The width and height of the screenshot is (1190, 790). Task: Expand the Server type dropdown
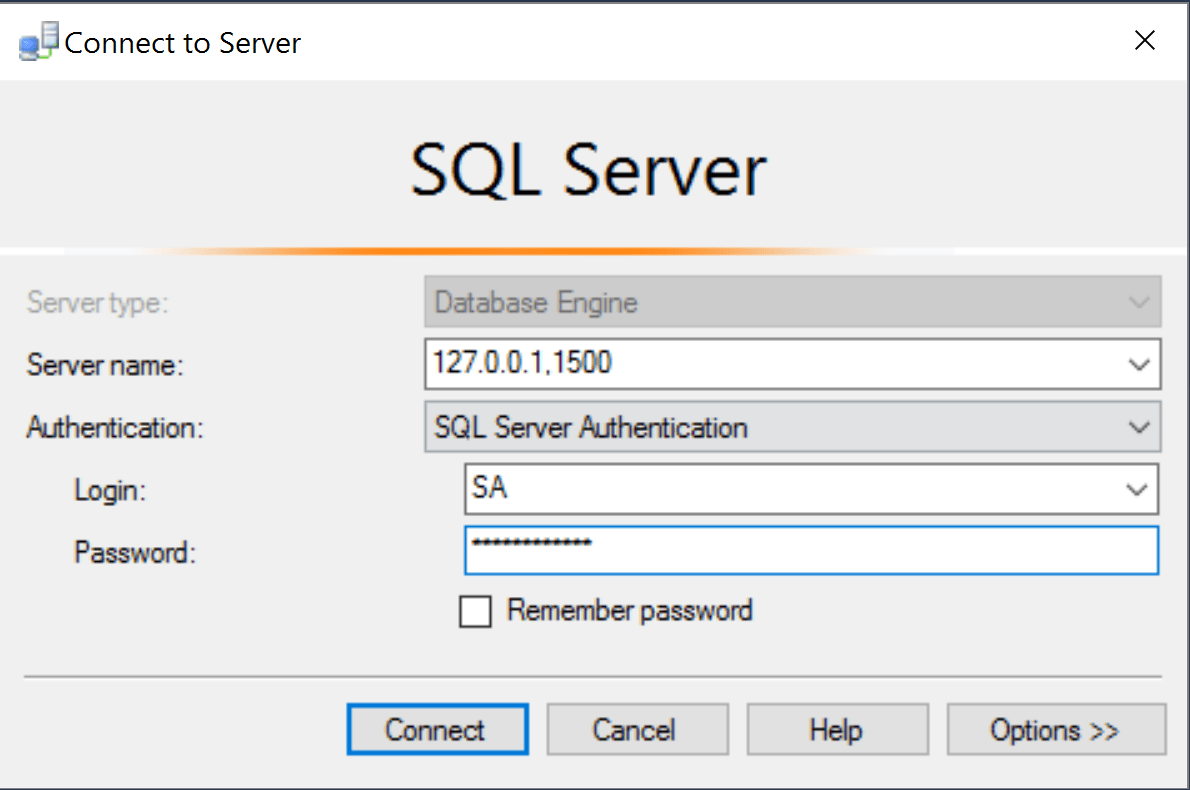[1140, 302]
